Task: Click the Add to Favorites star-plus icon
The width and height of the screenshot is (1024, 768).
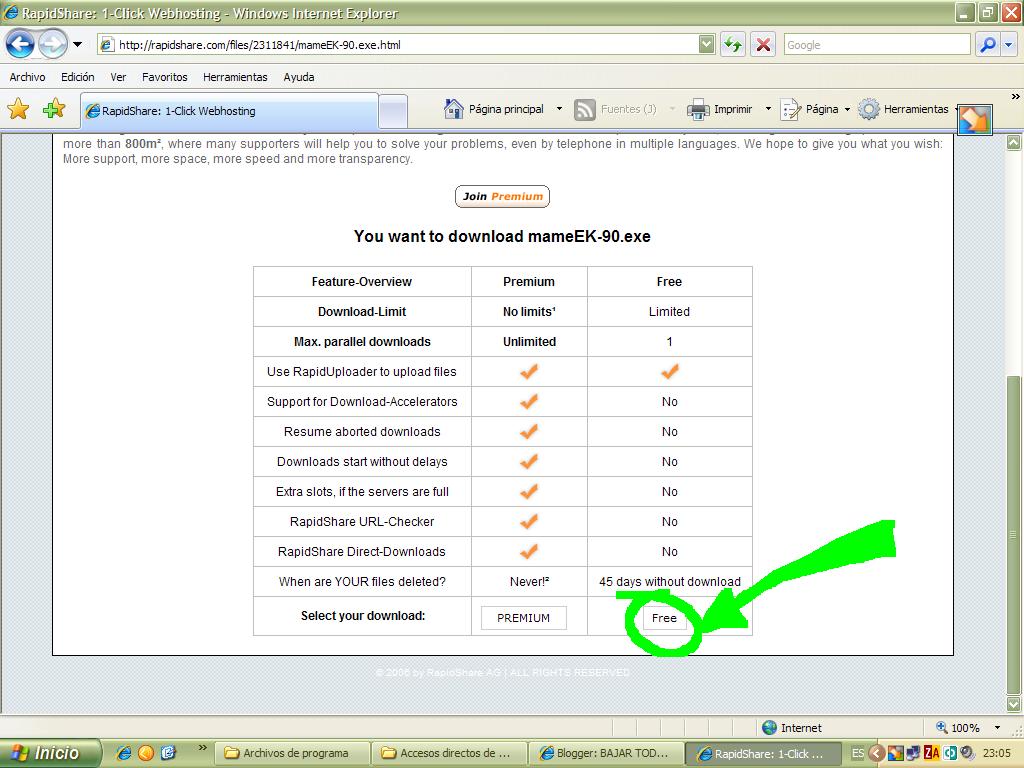Action: tap(54, 109)
